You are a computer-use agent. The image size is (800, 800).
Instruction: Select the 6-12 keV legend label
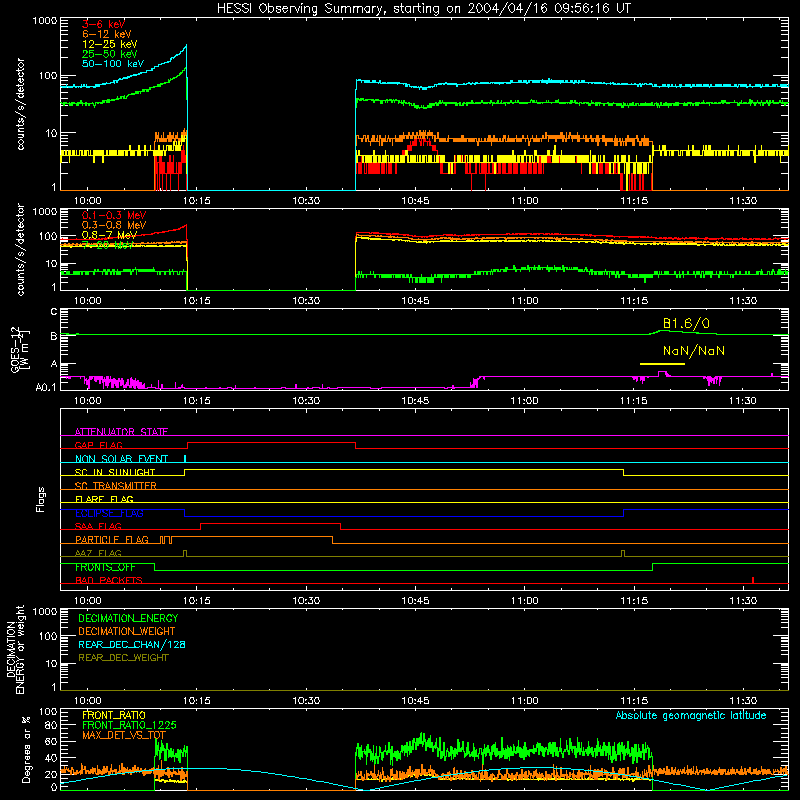point(107,34)
